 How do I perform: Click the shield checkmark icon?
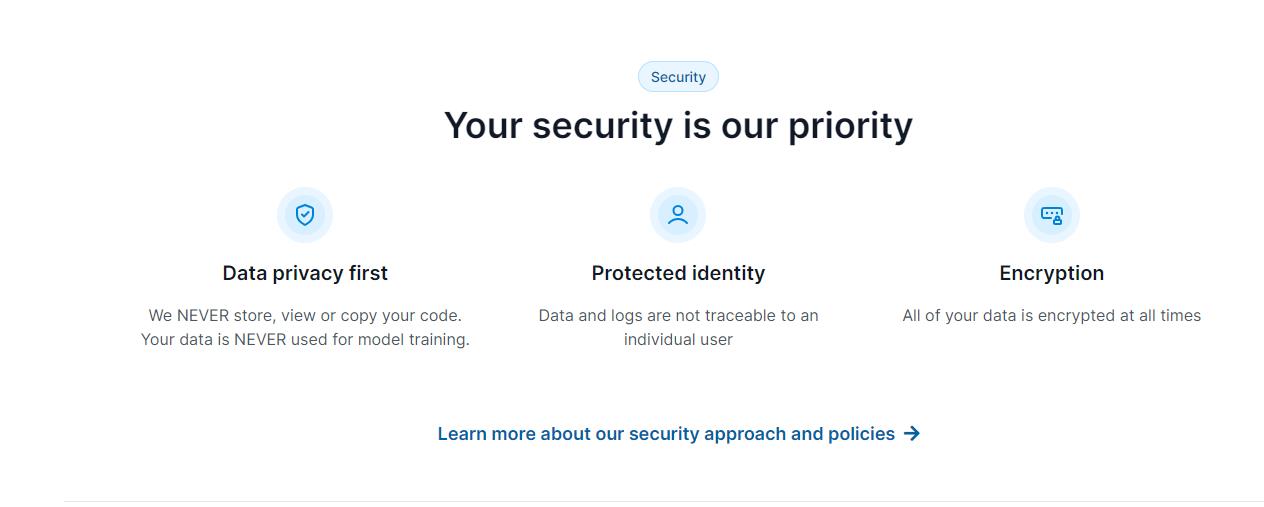click(x=305, y=215)
